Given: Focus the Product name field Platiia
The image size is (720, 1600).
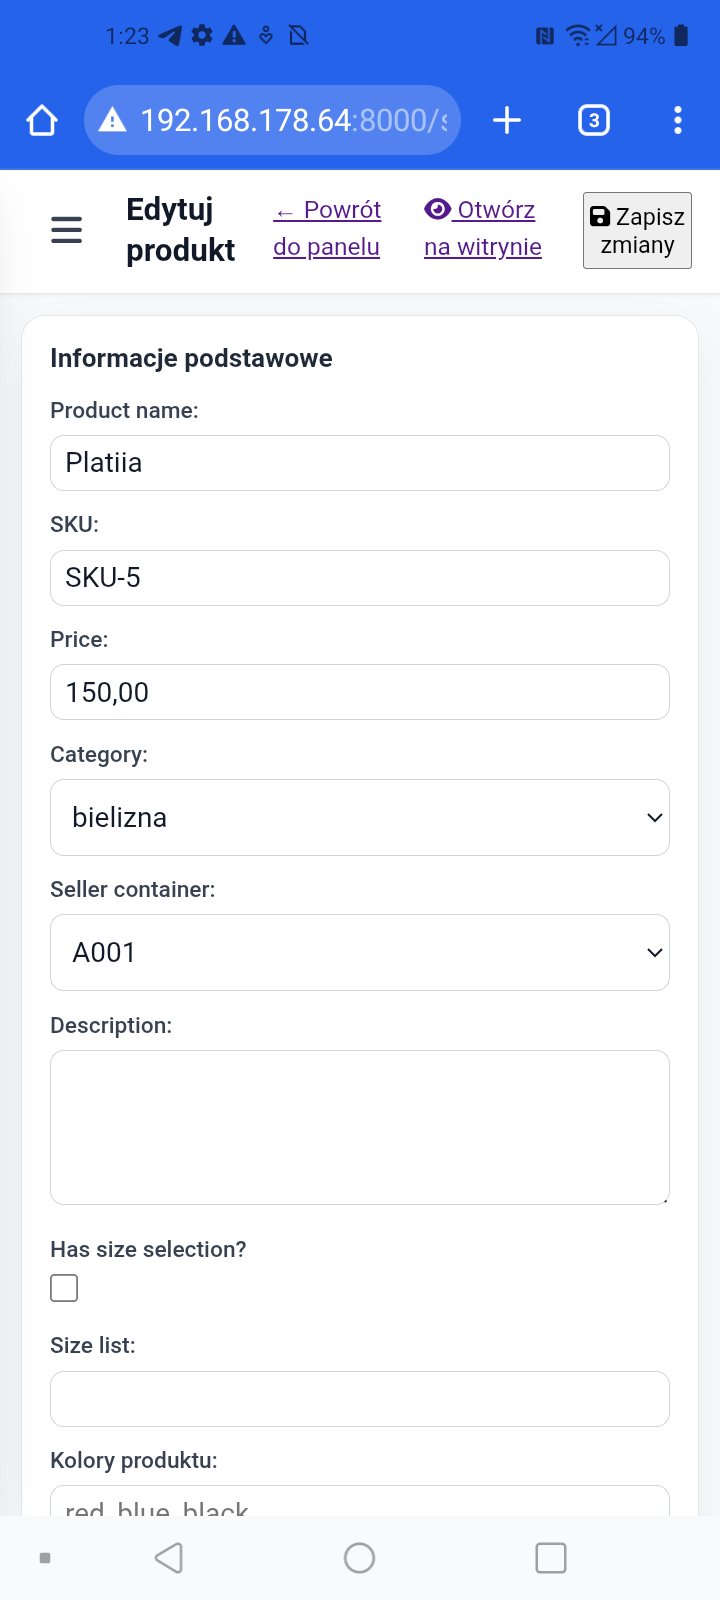Looking at the screenshot, I should (359, 463).
